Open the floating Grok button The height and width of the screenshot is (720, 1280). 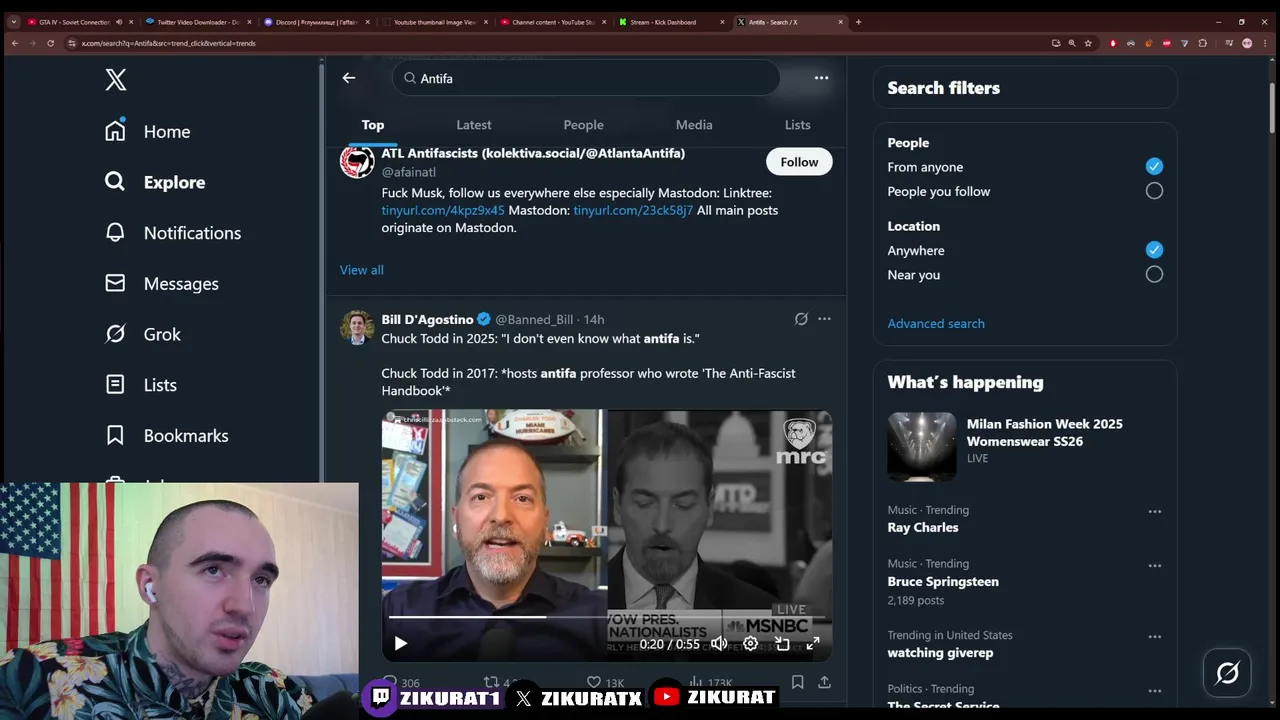[1227, 673]
